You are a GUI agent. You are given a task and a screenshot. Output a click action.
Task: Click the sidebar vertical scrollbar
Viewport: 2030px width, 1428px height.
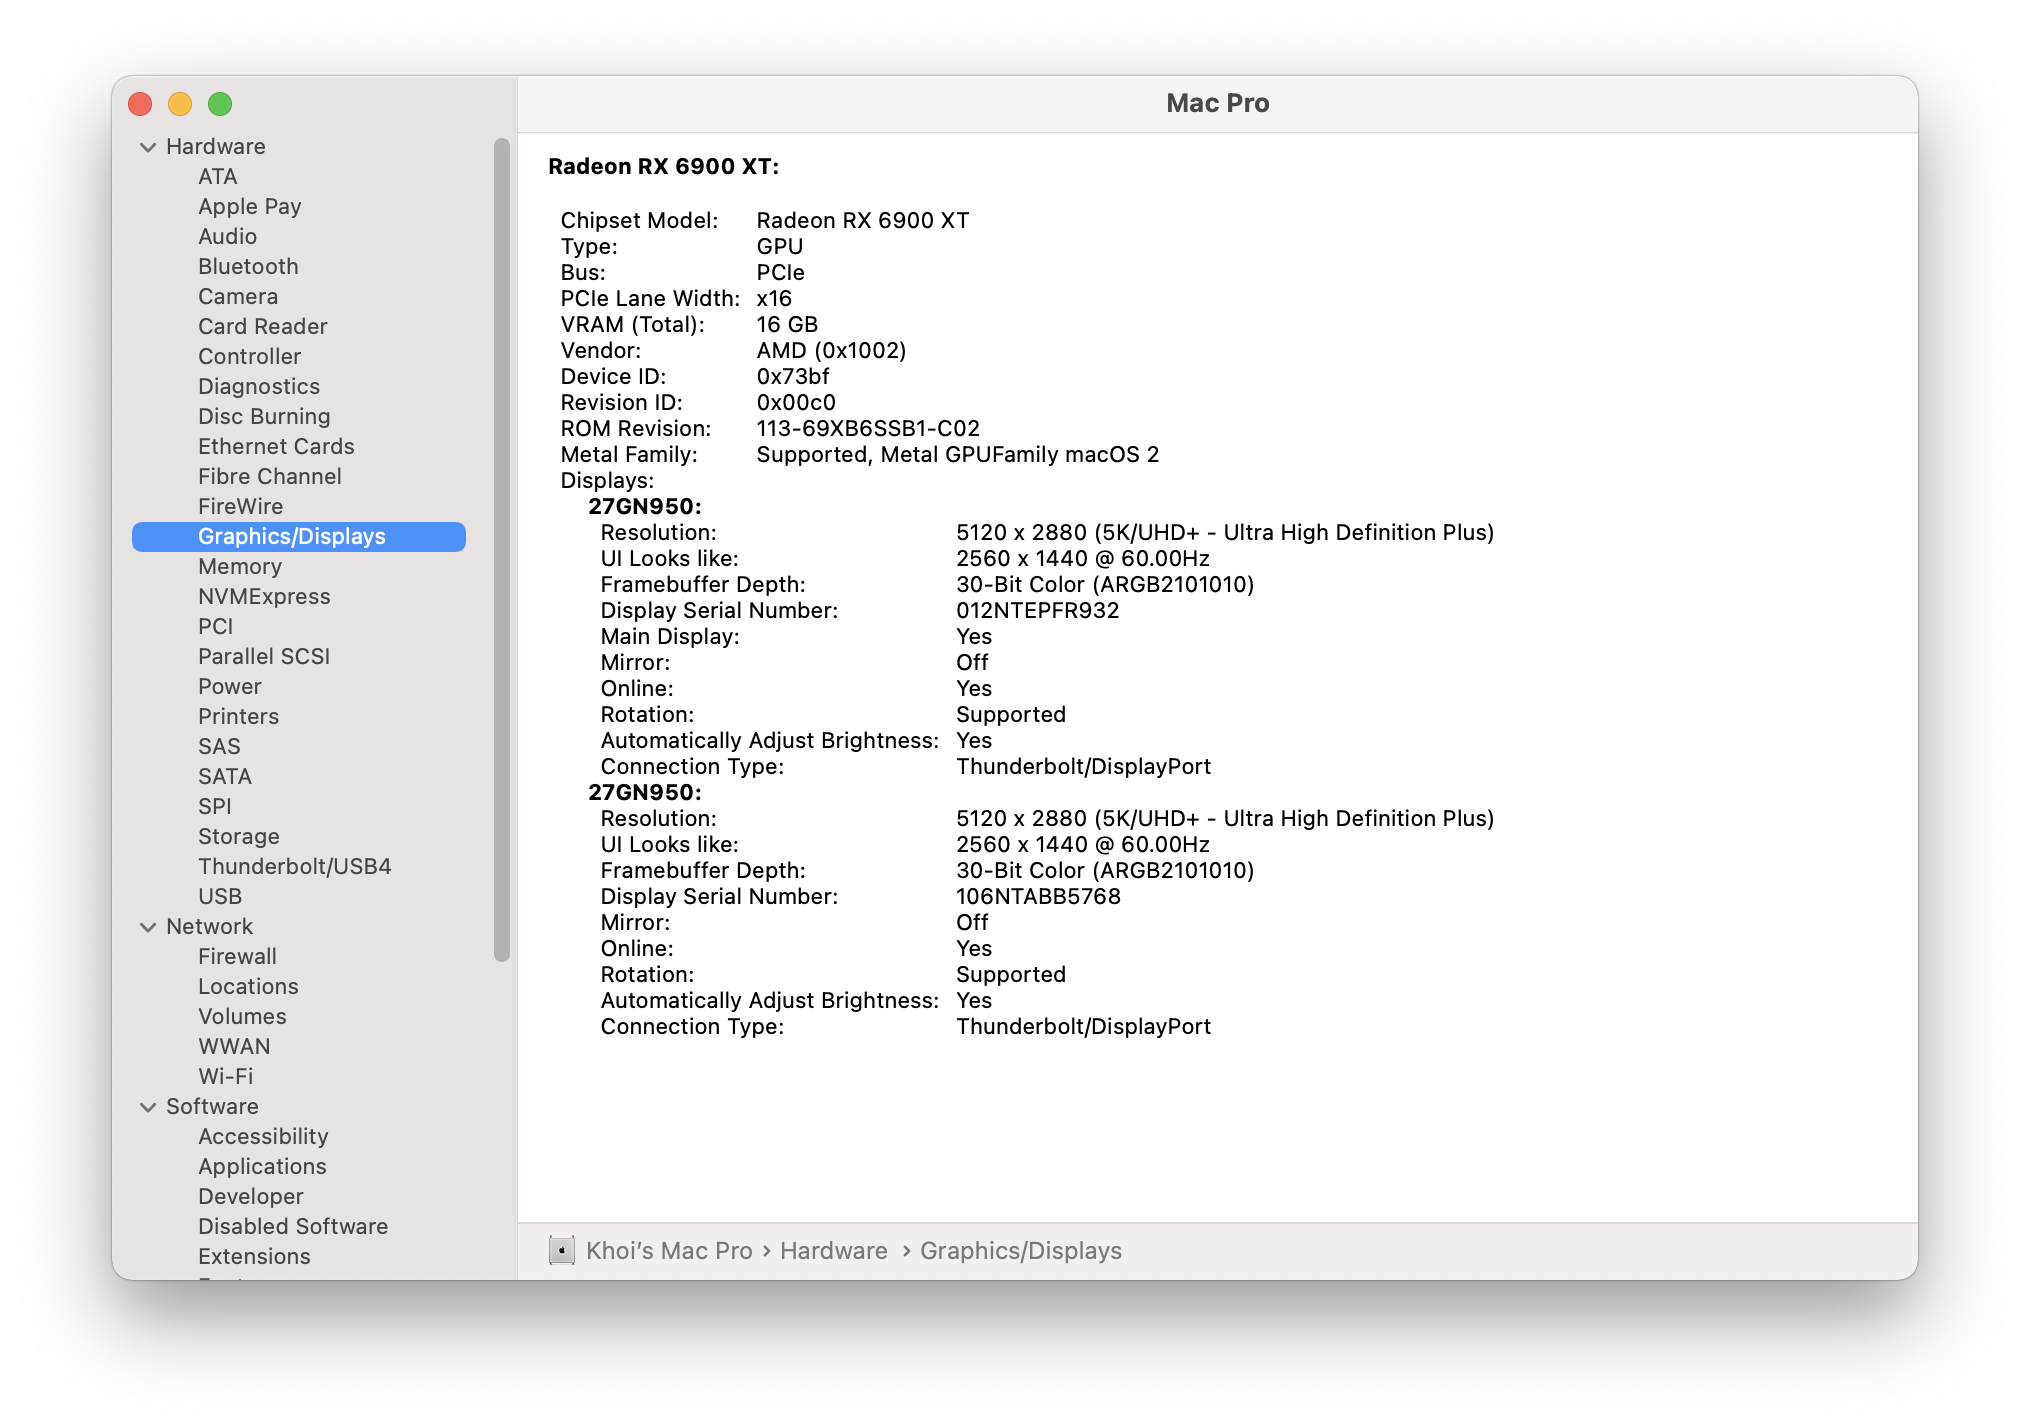(502, 550)
